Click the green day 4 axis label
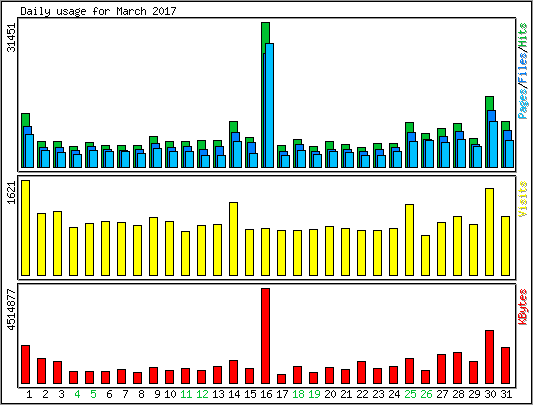 (x=78, y=394)
